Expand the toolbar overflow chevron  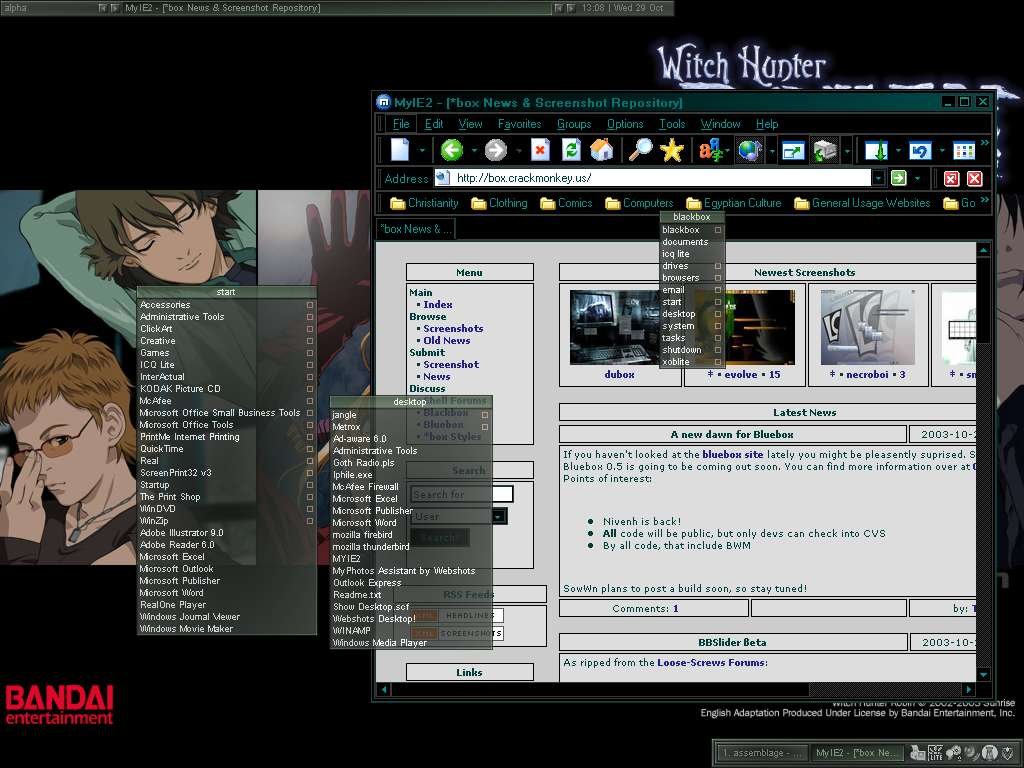click(985, 142)
